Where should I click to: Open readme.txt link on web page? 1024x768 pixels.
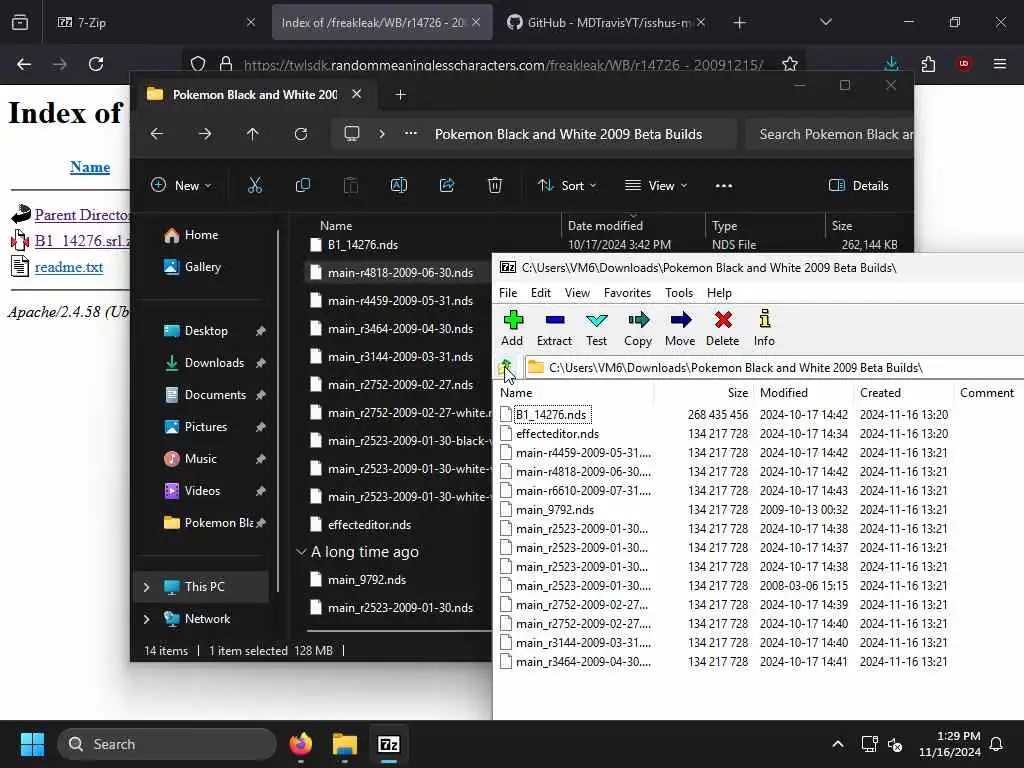coord(69,267)
